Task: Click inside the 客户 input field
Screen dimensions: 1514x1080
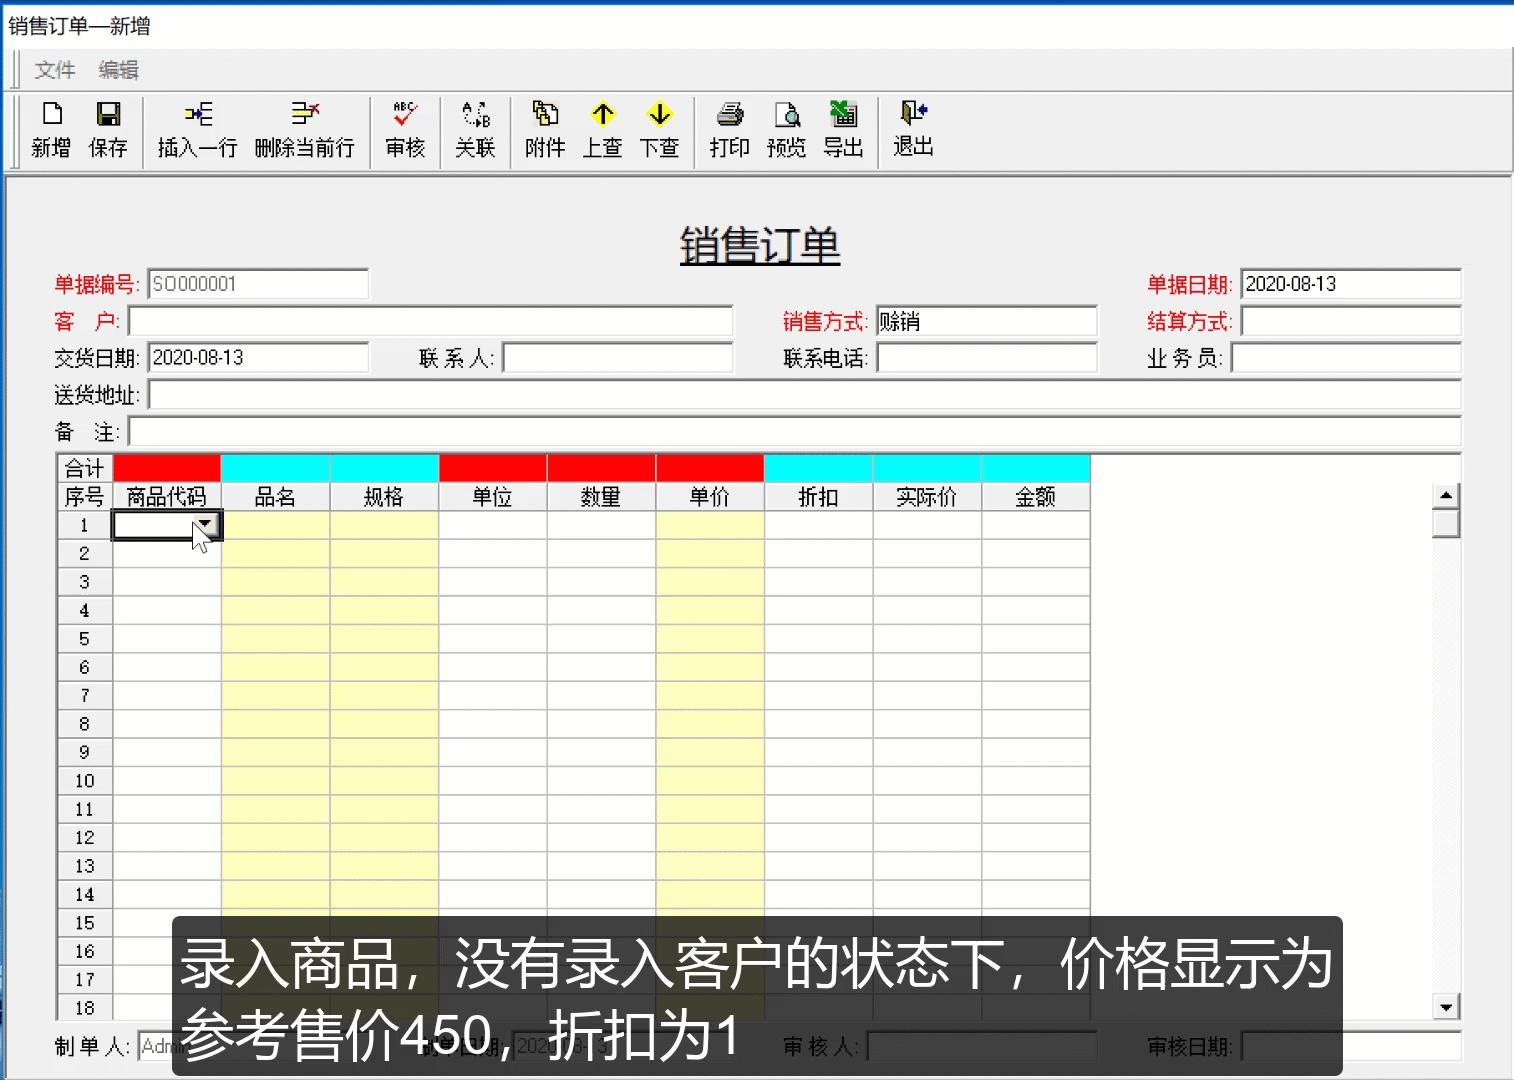Action: pos(430,321)
